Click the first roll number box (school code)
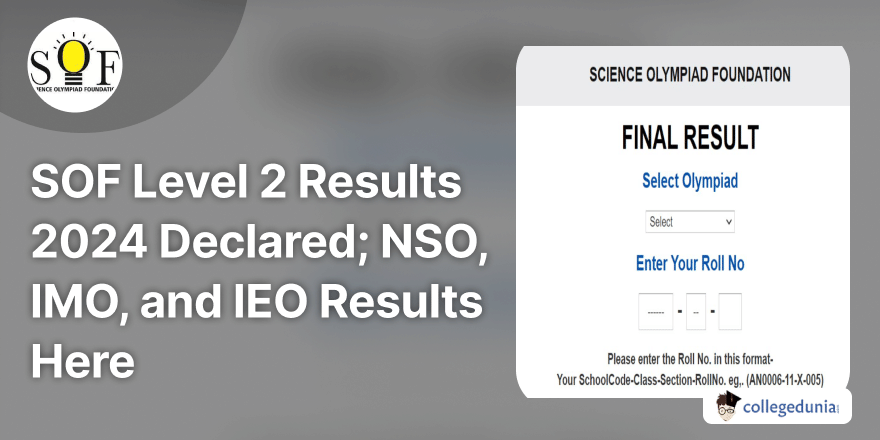880x440 pixels. (x=655, y=311)
